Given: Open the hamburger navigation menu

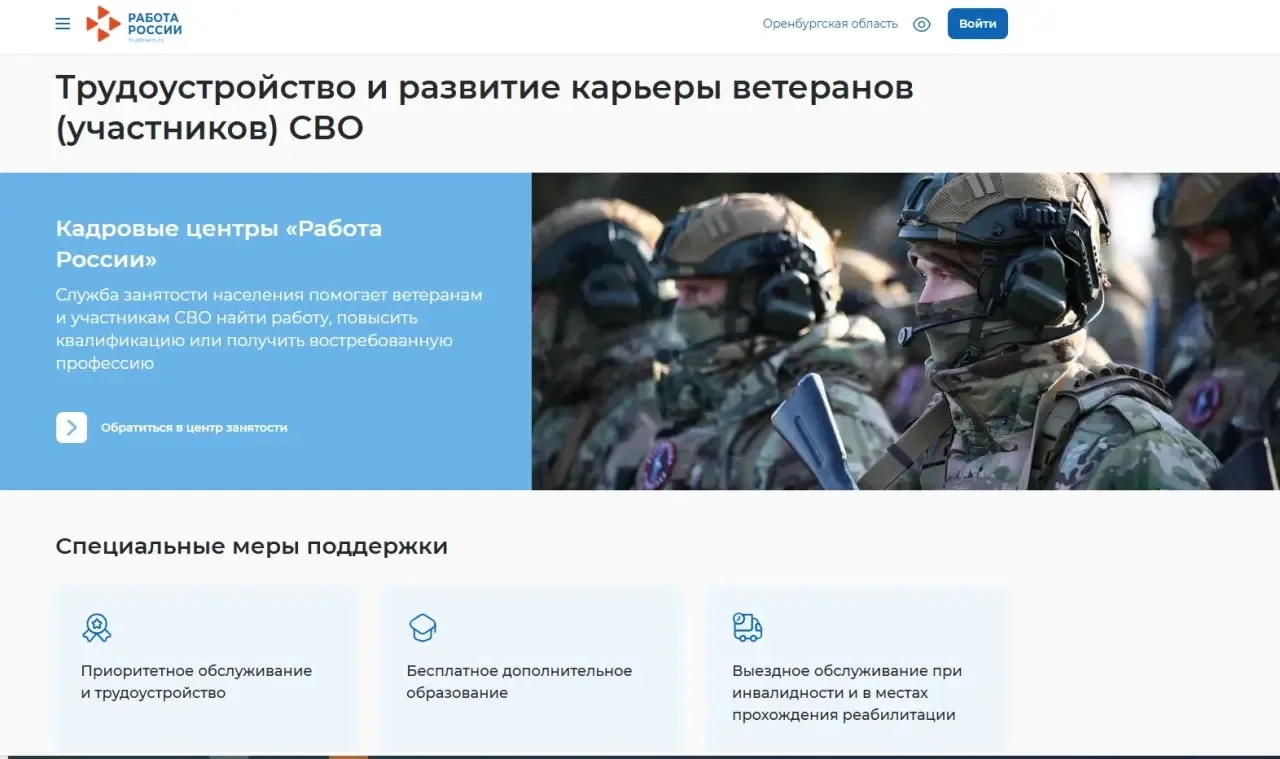Looking at the screenshot, I should click(63, 24).
